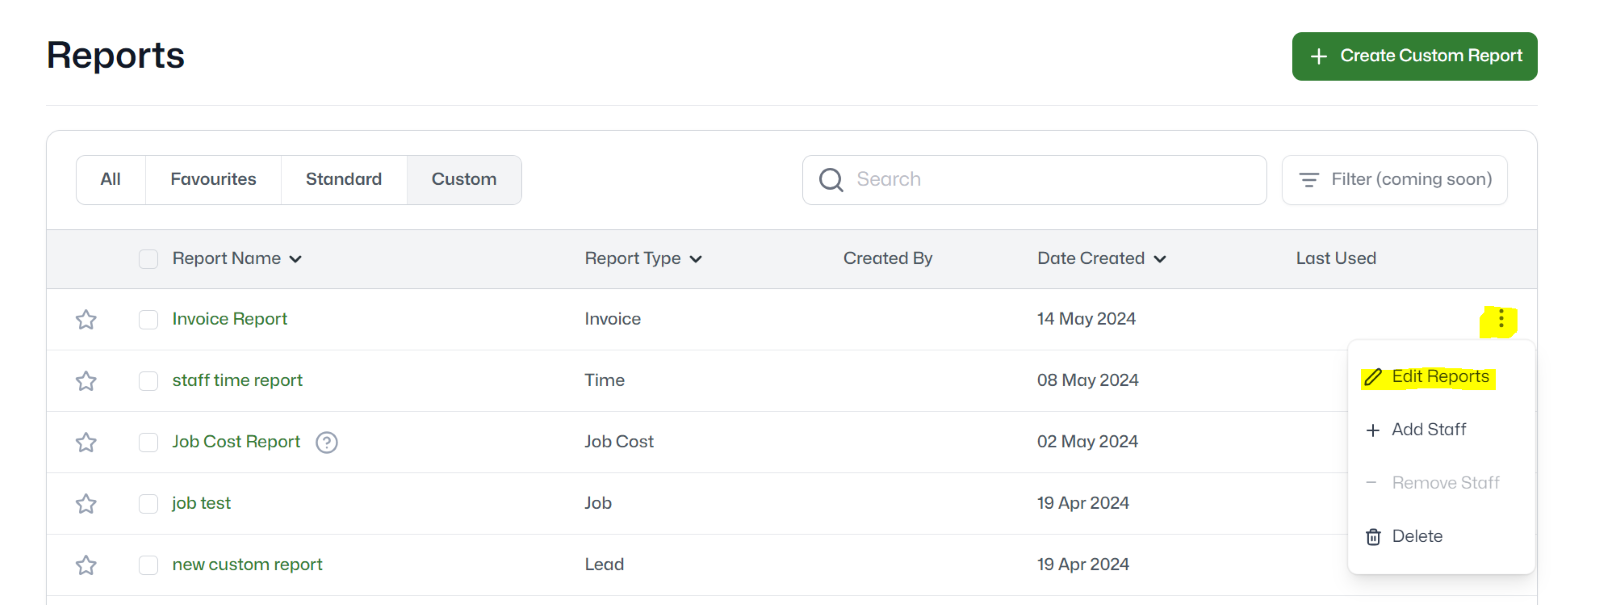Tick the Job Cost Report checkbox
Image resolution: width=1600 pixels, height=605 pixels.
[148, 442]
